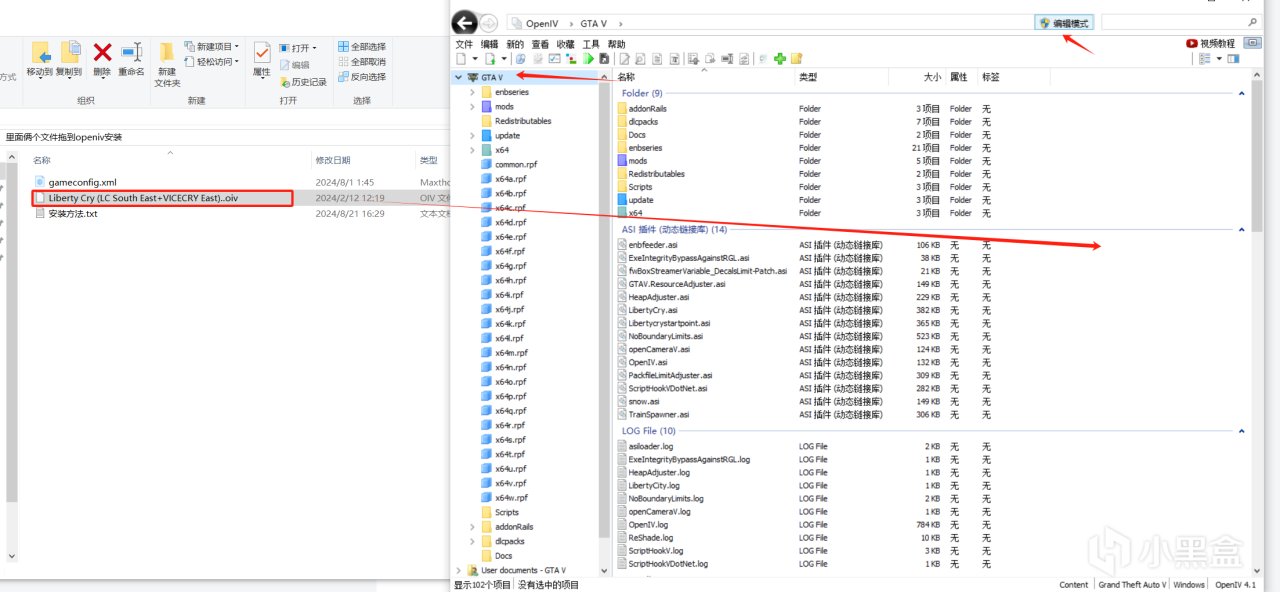Click the OpenIV search input box
The image size is (1280, 592).
tap(1182, 22)
